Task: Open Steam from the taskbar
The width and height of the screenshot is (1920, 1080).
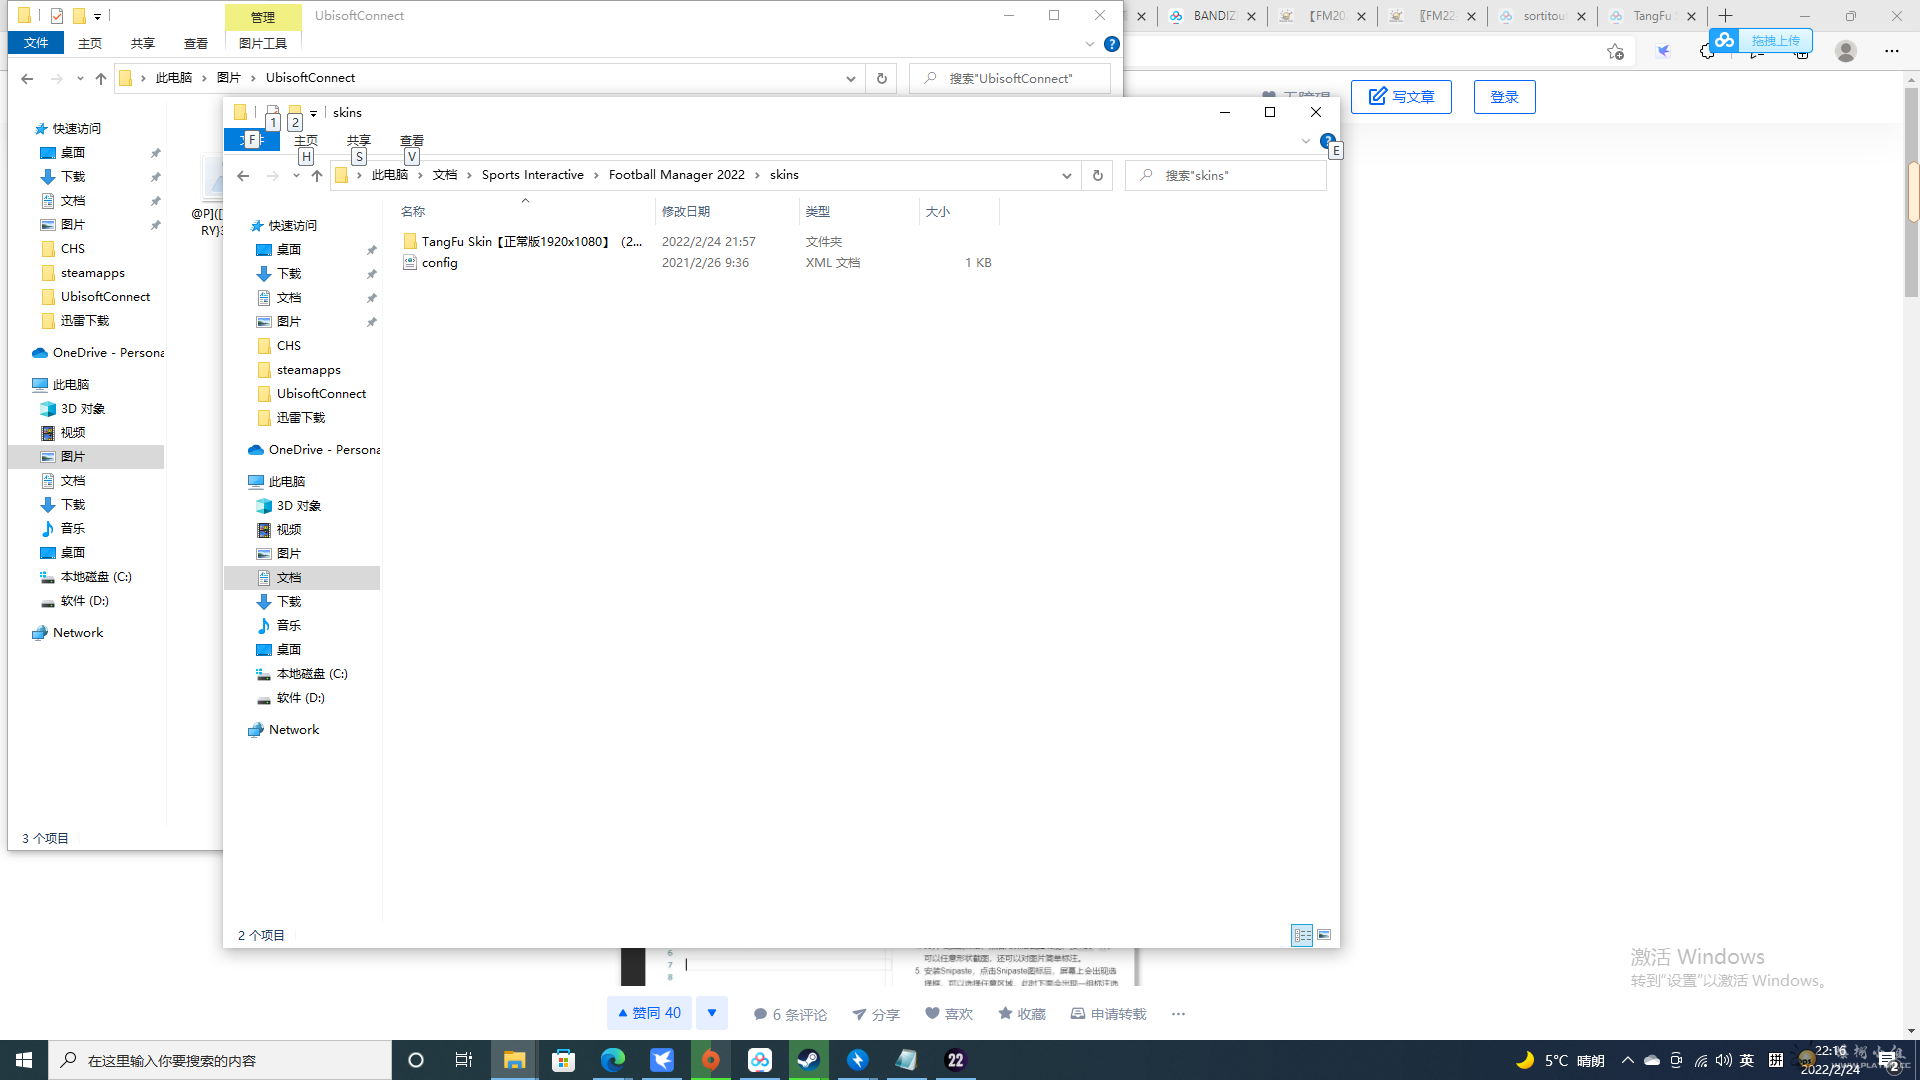Action: (809, 1060)
